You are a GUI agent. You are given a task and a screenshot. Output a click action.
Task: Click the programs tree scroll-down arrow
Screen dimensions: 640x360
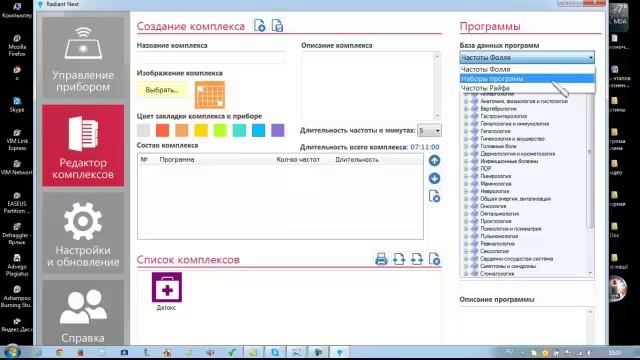pyautogui.click(x=590, y=273)
